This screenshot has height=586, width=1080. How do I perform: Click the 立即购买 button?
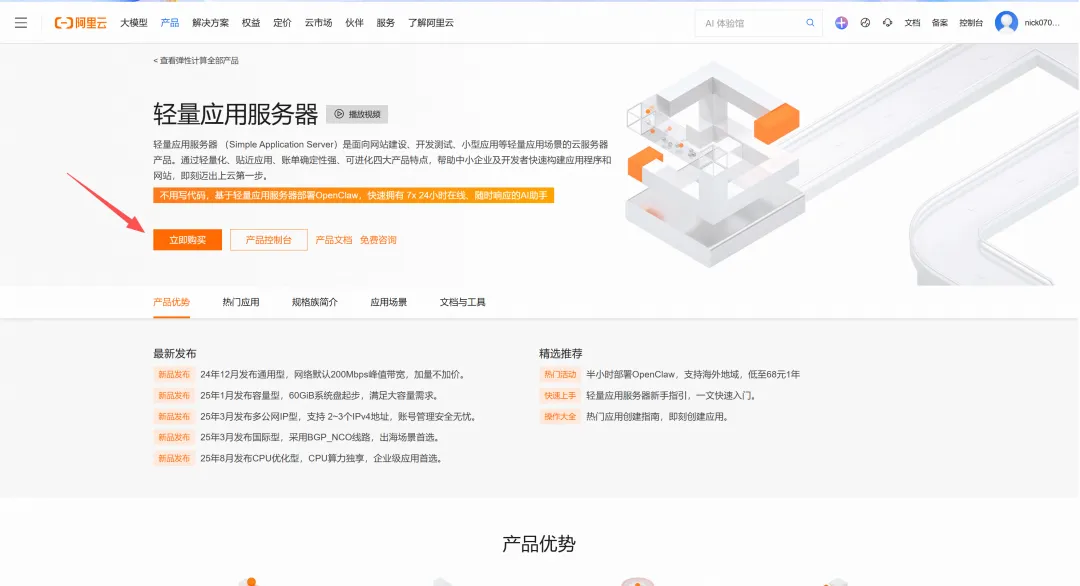[x=187, y=240]
